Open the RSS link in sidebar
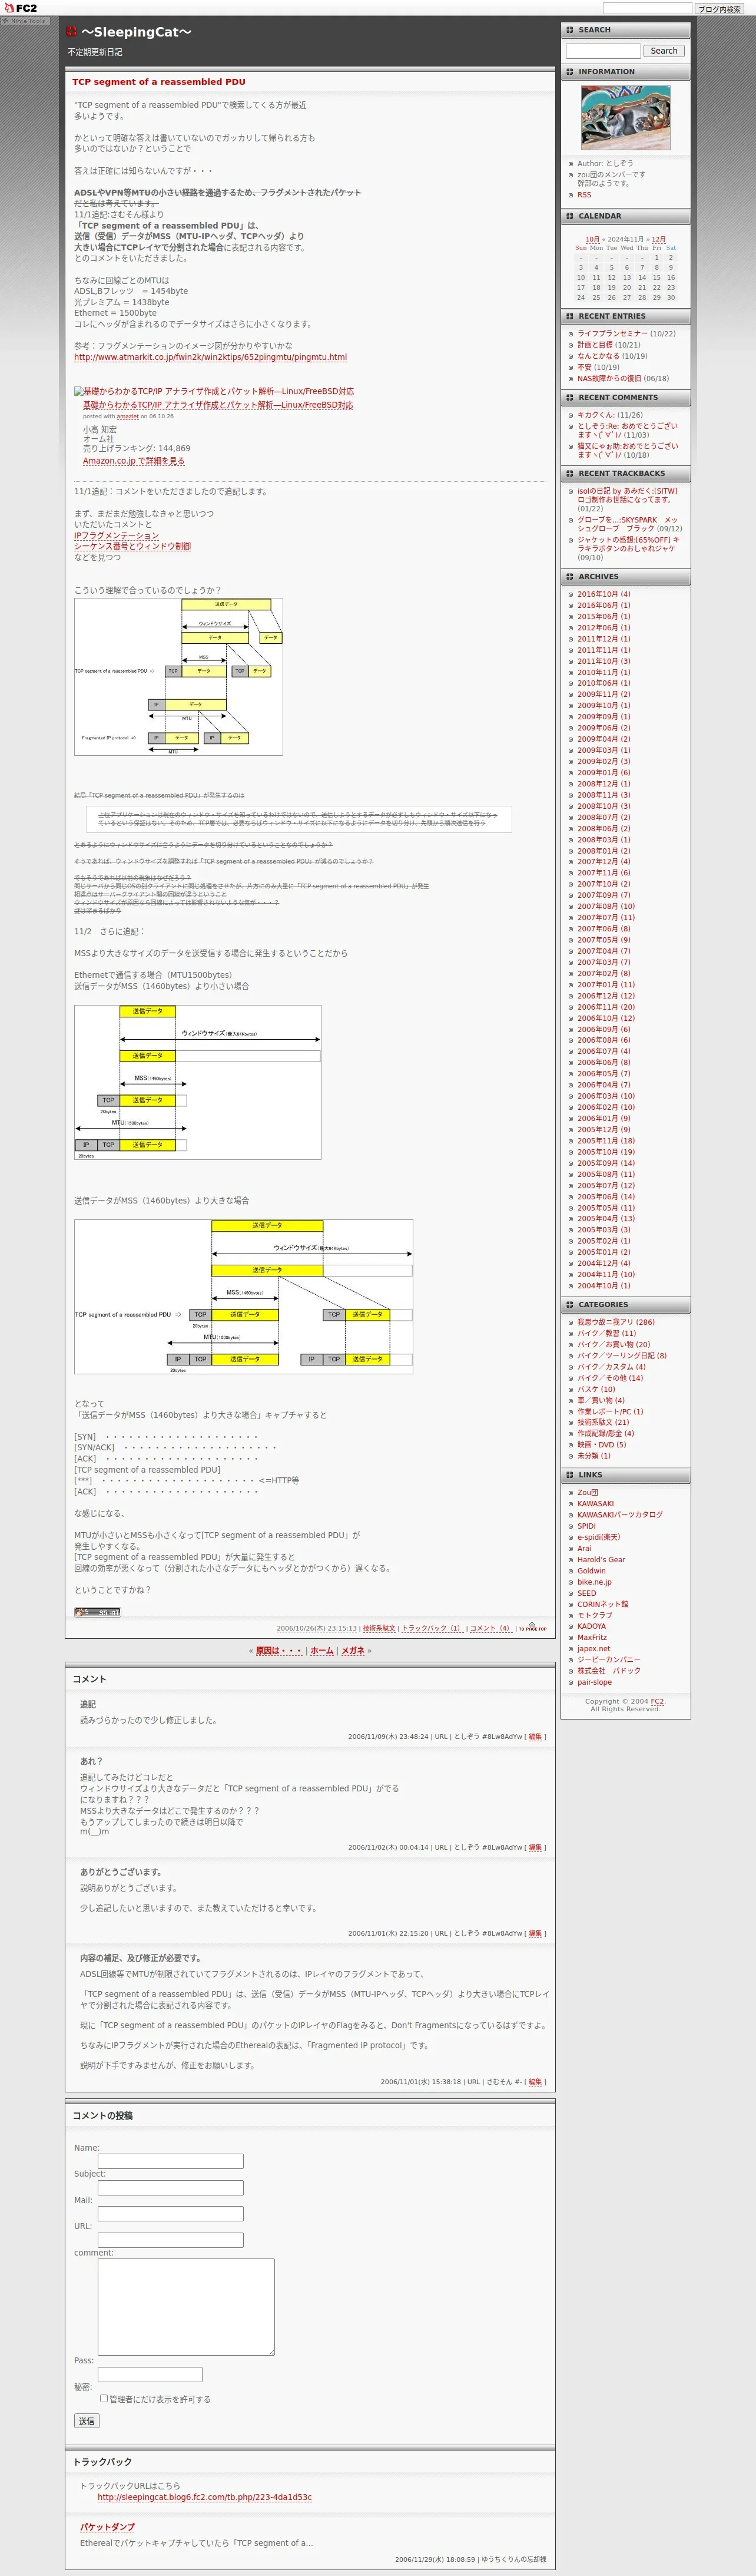 click(584, 195)
